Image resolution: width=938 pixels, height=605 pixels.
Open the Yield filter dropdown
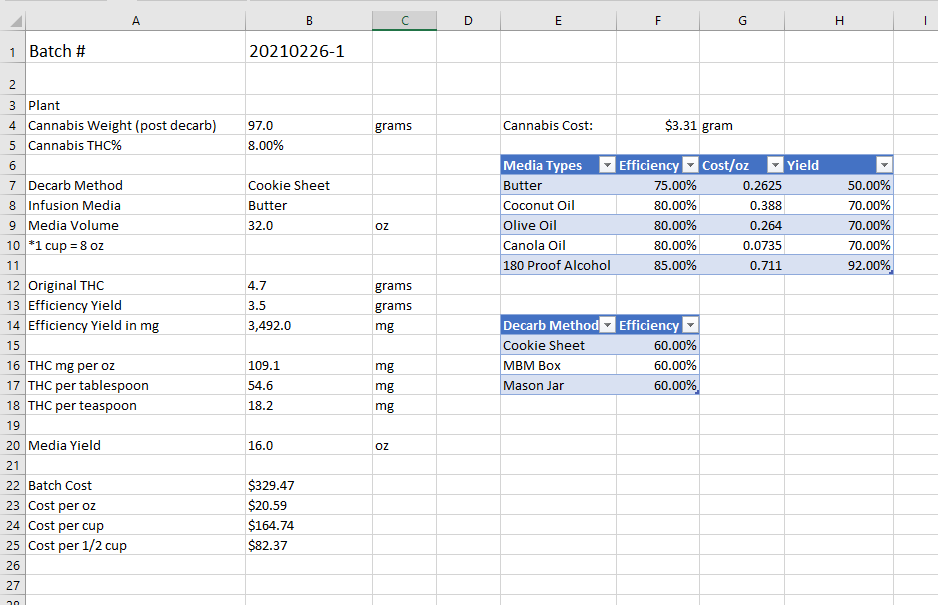coord(884,165)
